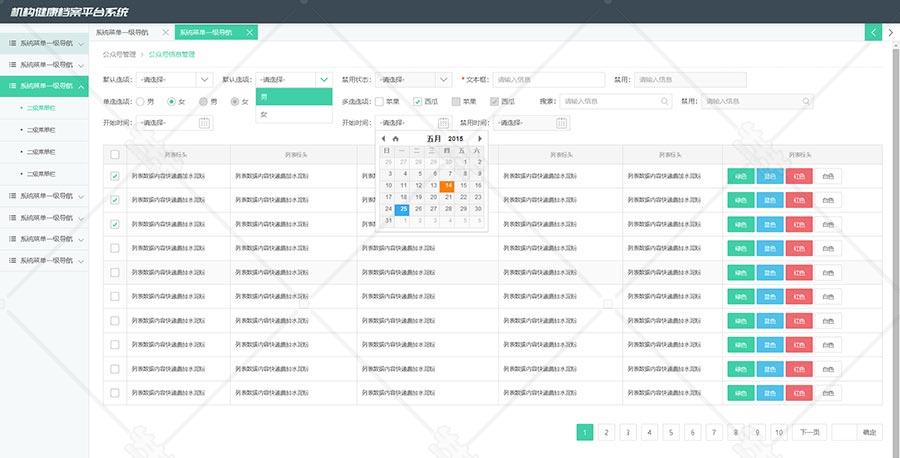Switch to the inactive 系统菜单一级导航 tab
The height and width of the screenshot is (458, 900).
[x=122, y=33]
